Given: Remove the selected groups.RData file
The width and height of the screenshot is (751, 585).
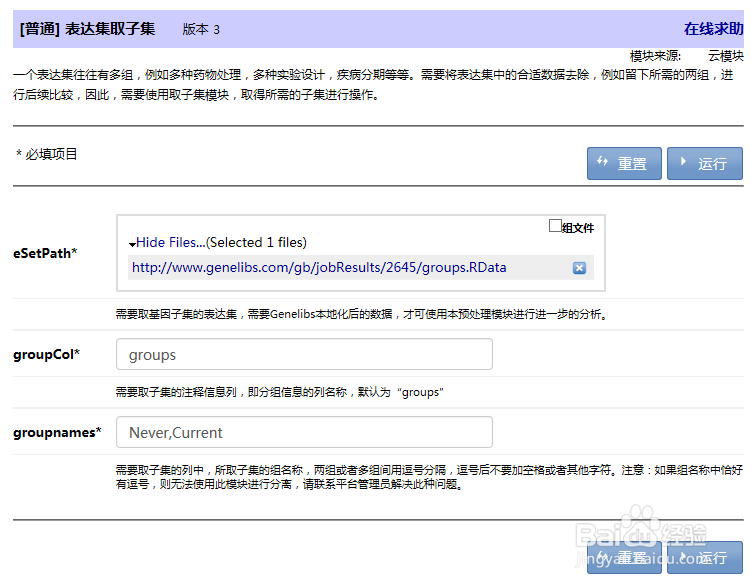Looking at the screenshot, I should (579, 268).
